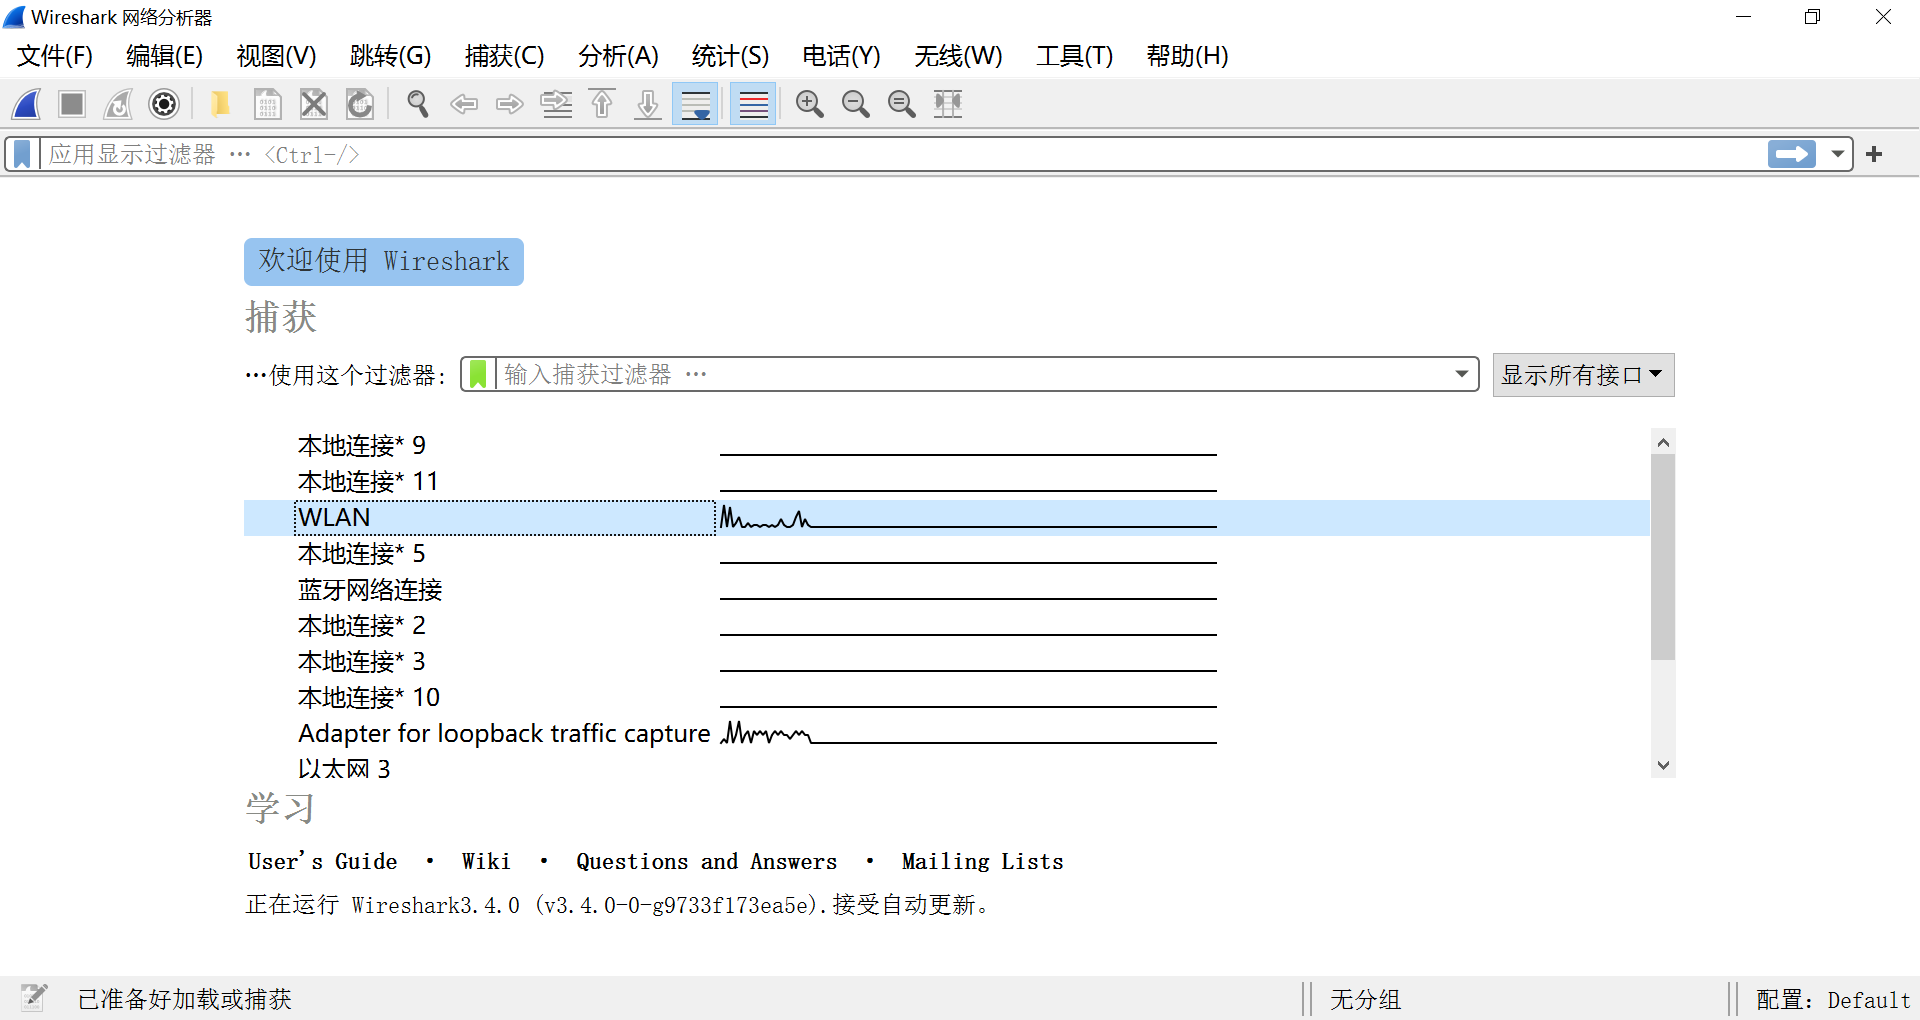The image size is (1920, 1020).
Task: Toggle packet colorization rules icon
Action: click(753, 104)
